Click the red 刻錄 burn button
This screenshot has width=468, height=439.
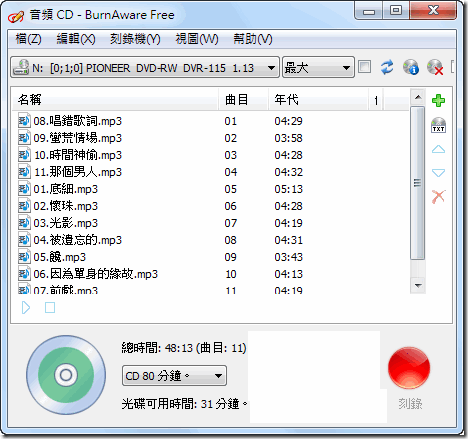coord(409,368)
